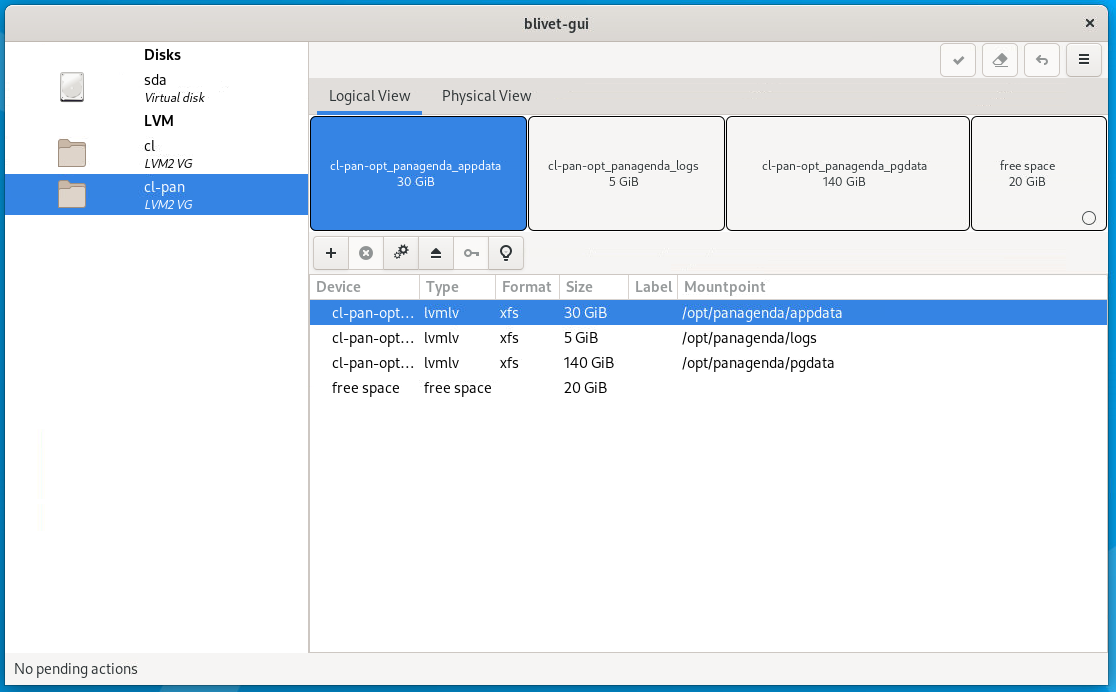Click the lightbulb device information icon

tap(506, 253)
